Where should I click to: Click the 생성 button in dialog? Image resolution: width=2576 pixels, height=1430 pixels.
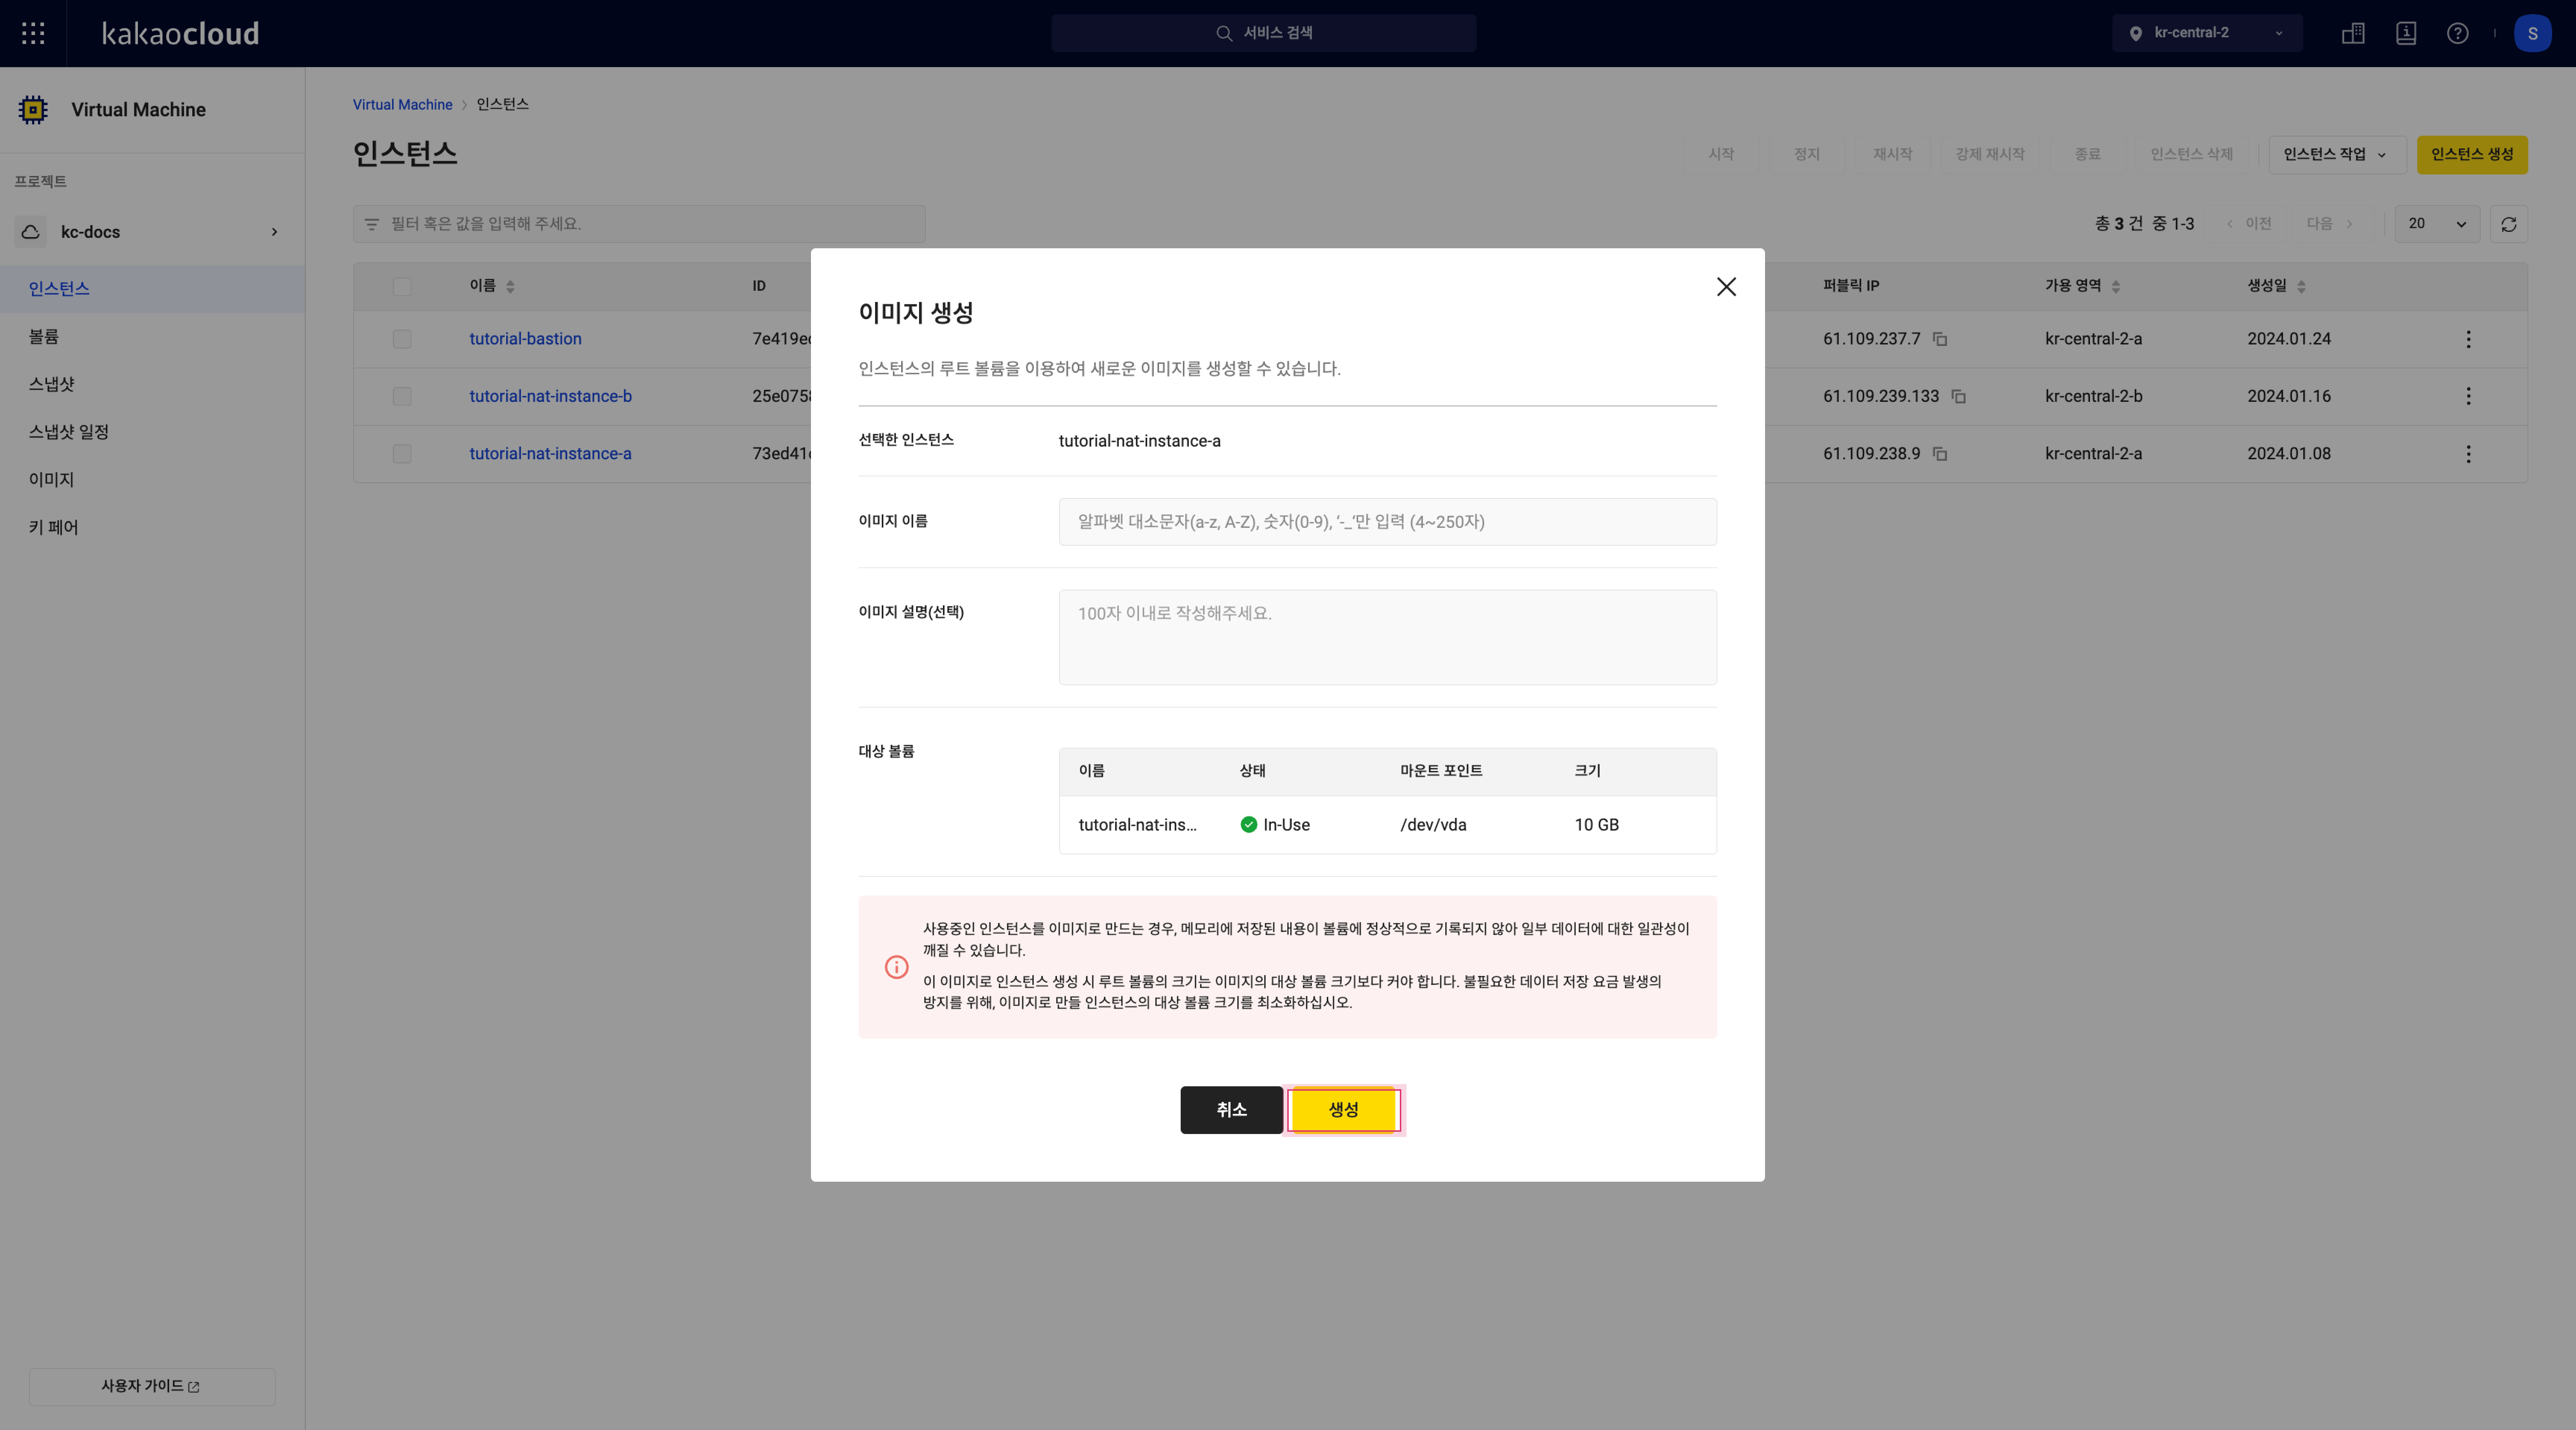point(1343,1110)
